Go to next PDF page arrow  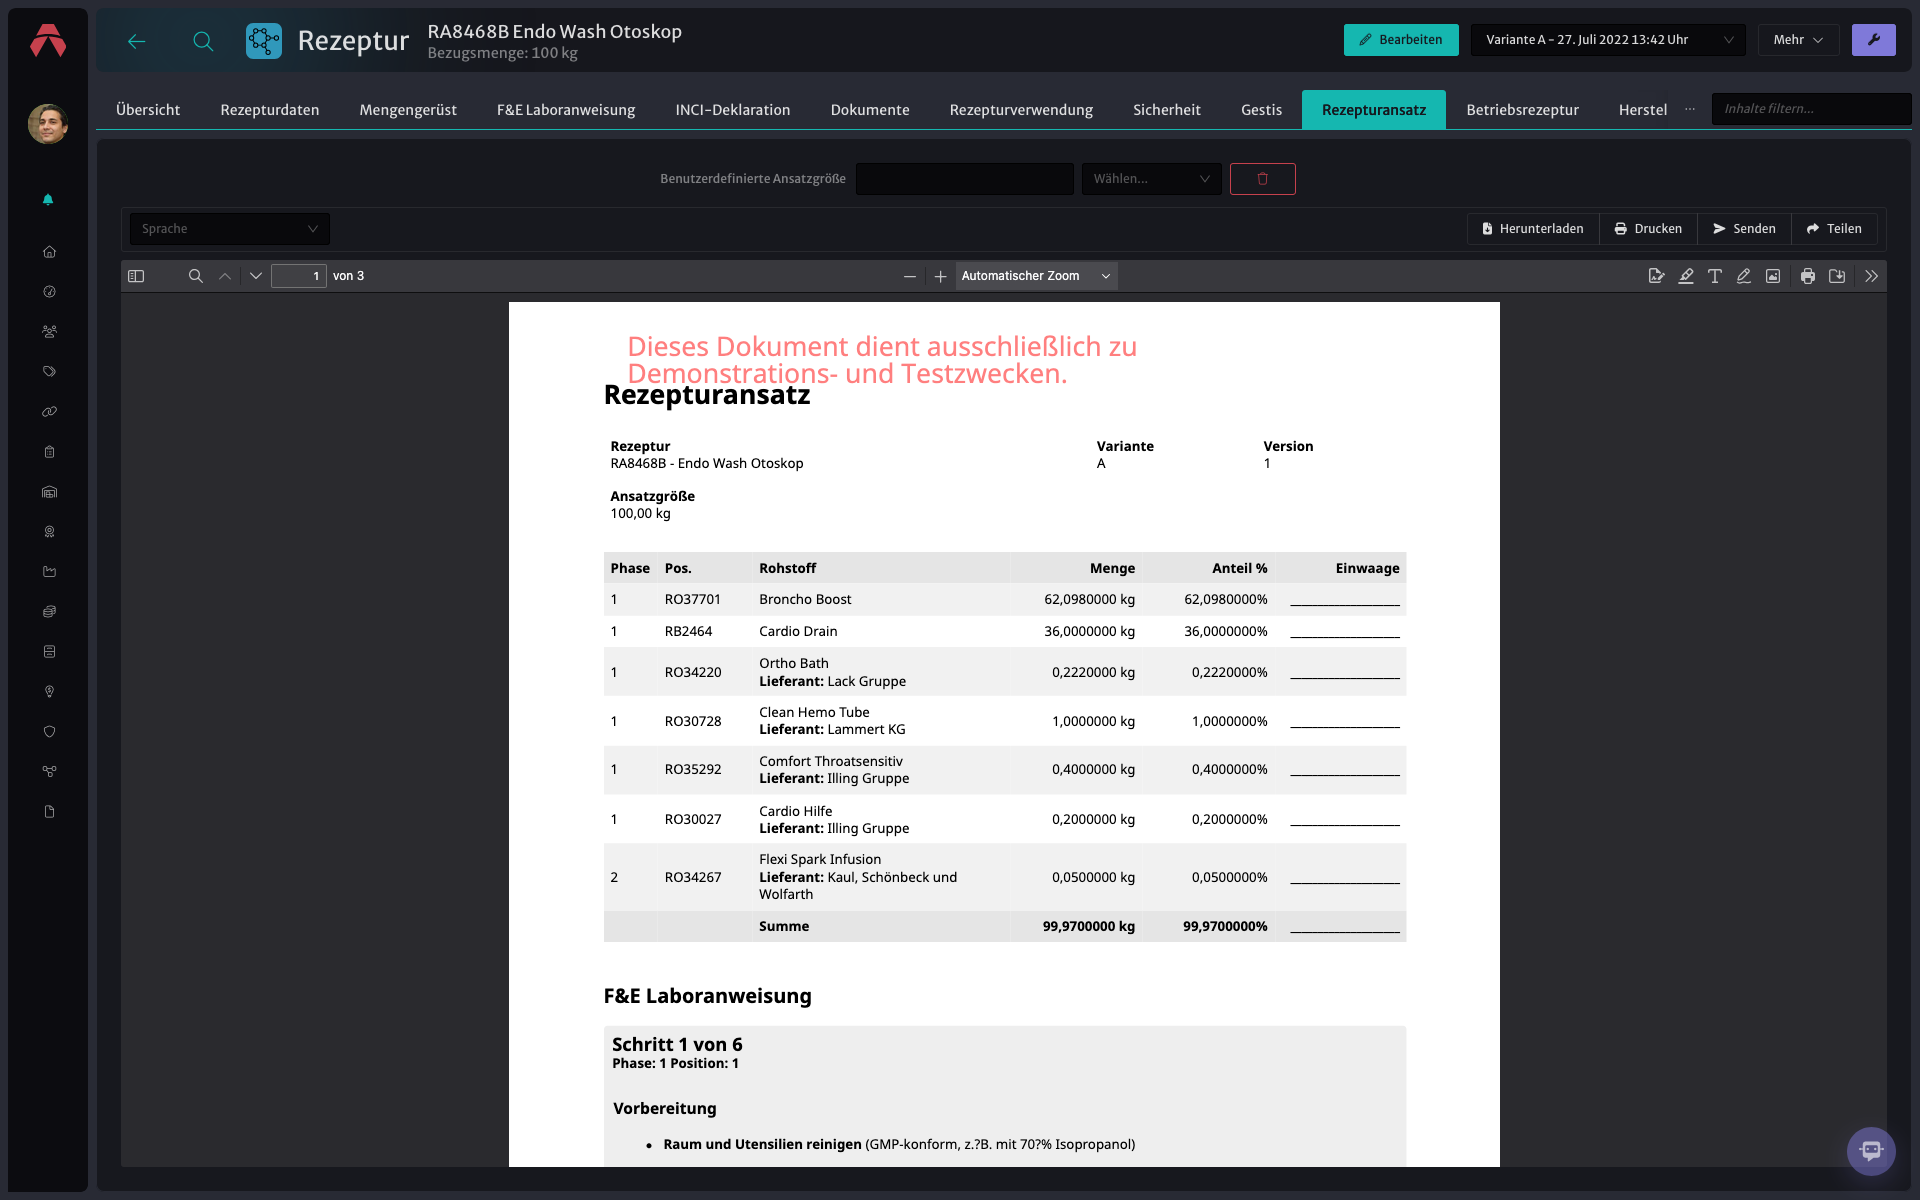[x=256, y=276]
